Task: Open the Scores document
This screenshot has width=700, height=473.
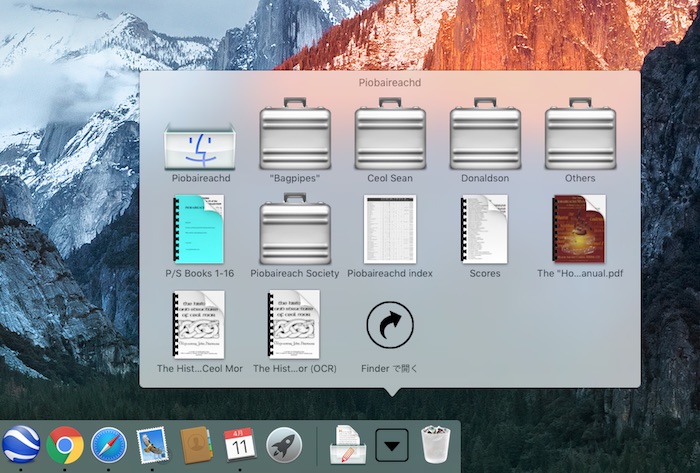Action: point(485,229)
